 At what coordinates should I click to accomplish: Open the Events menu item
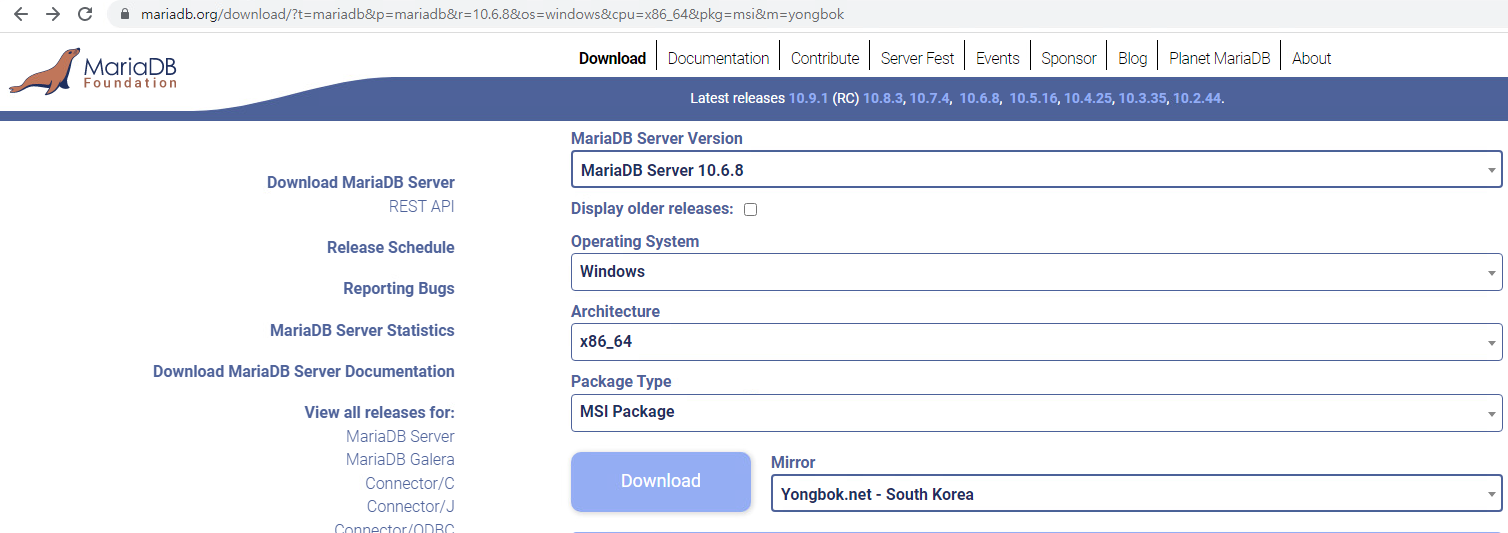click(x=997, y=58)
